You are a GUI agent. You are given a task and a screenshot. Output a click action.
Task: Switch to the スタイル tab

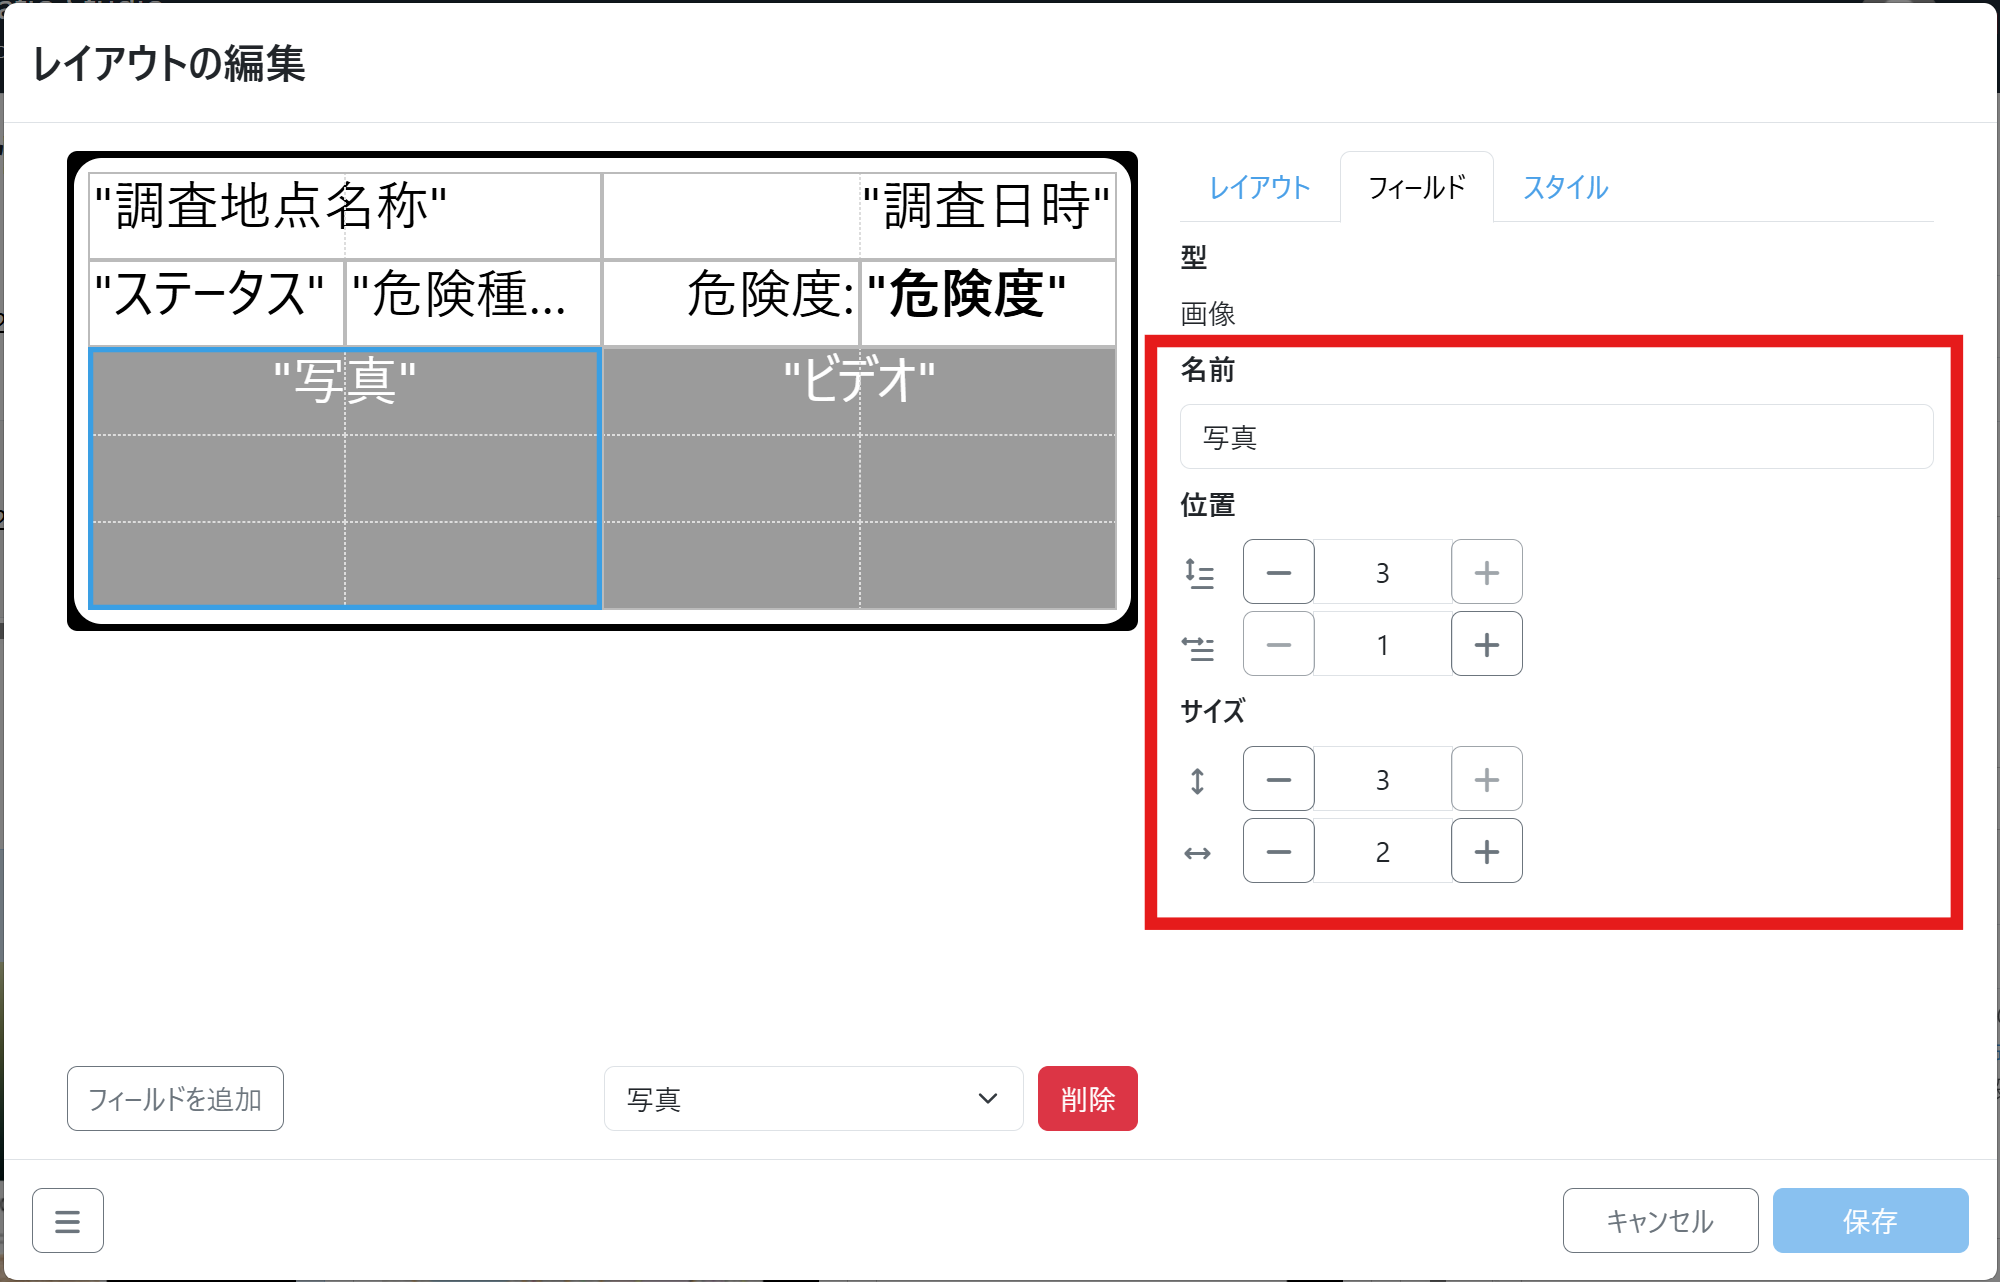coord(1565,187)
